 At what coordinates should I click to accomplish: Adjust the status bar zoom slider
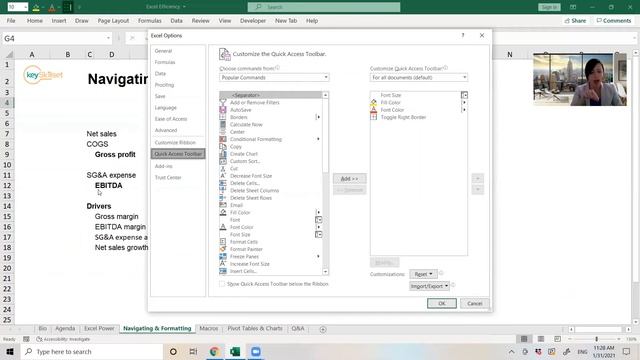[x=596, y=339]
